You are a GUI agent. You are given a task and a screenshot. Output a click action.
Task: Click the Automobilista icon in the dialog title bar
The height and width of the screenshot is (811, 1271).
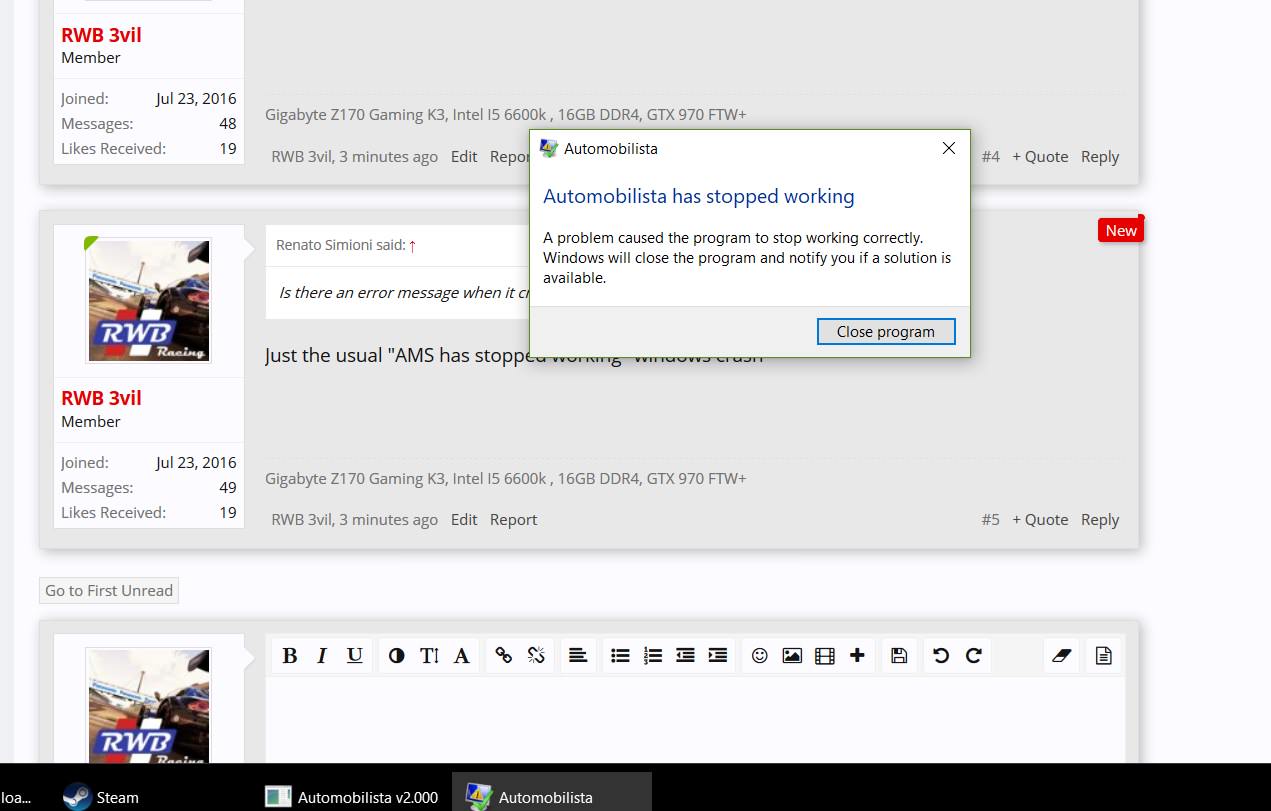click(548, 148)
